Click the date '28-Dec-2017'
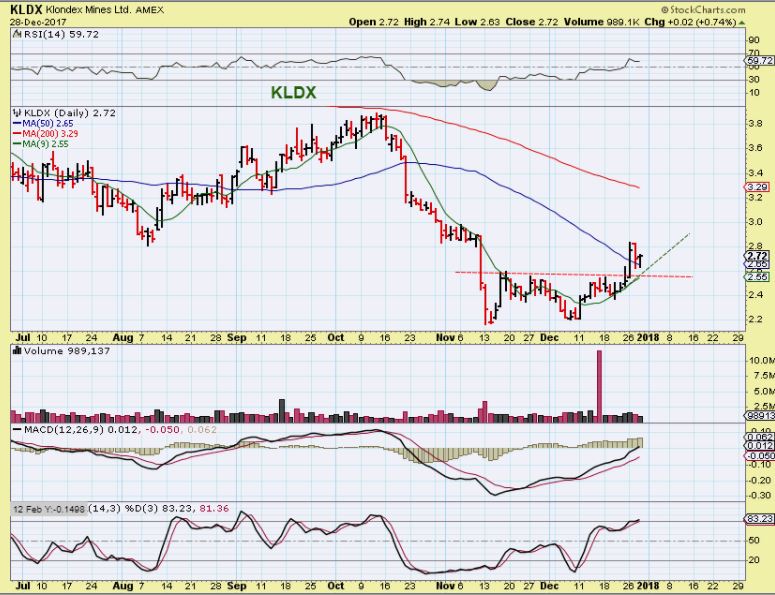The height and width of the screenshot is (595, 775). (38, 22)
